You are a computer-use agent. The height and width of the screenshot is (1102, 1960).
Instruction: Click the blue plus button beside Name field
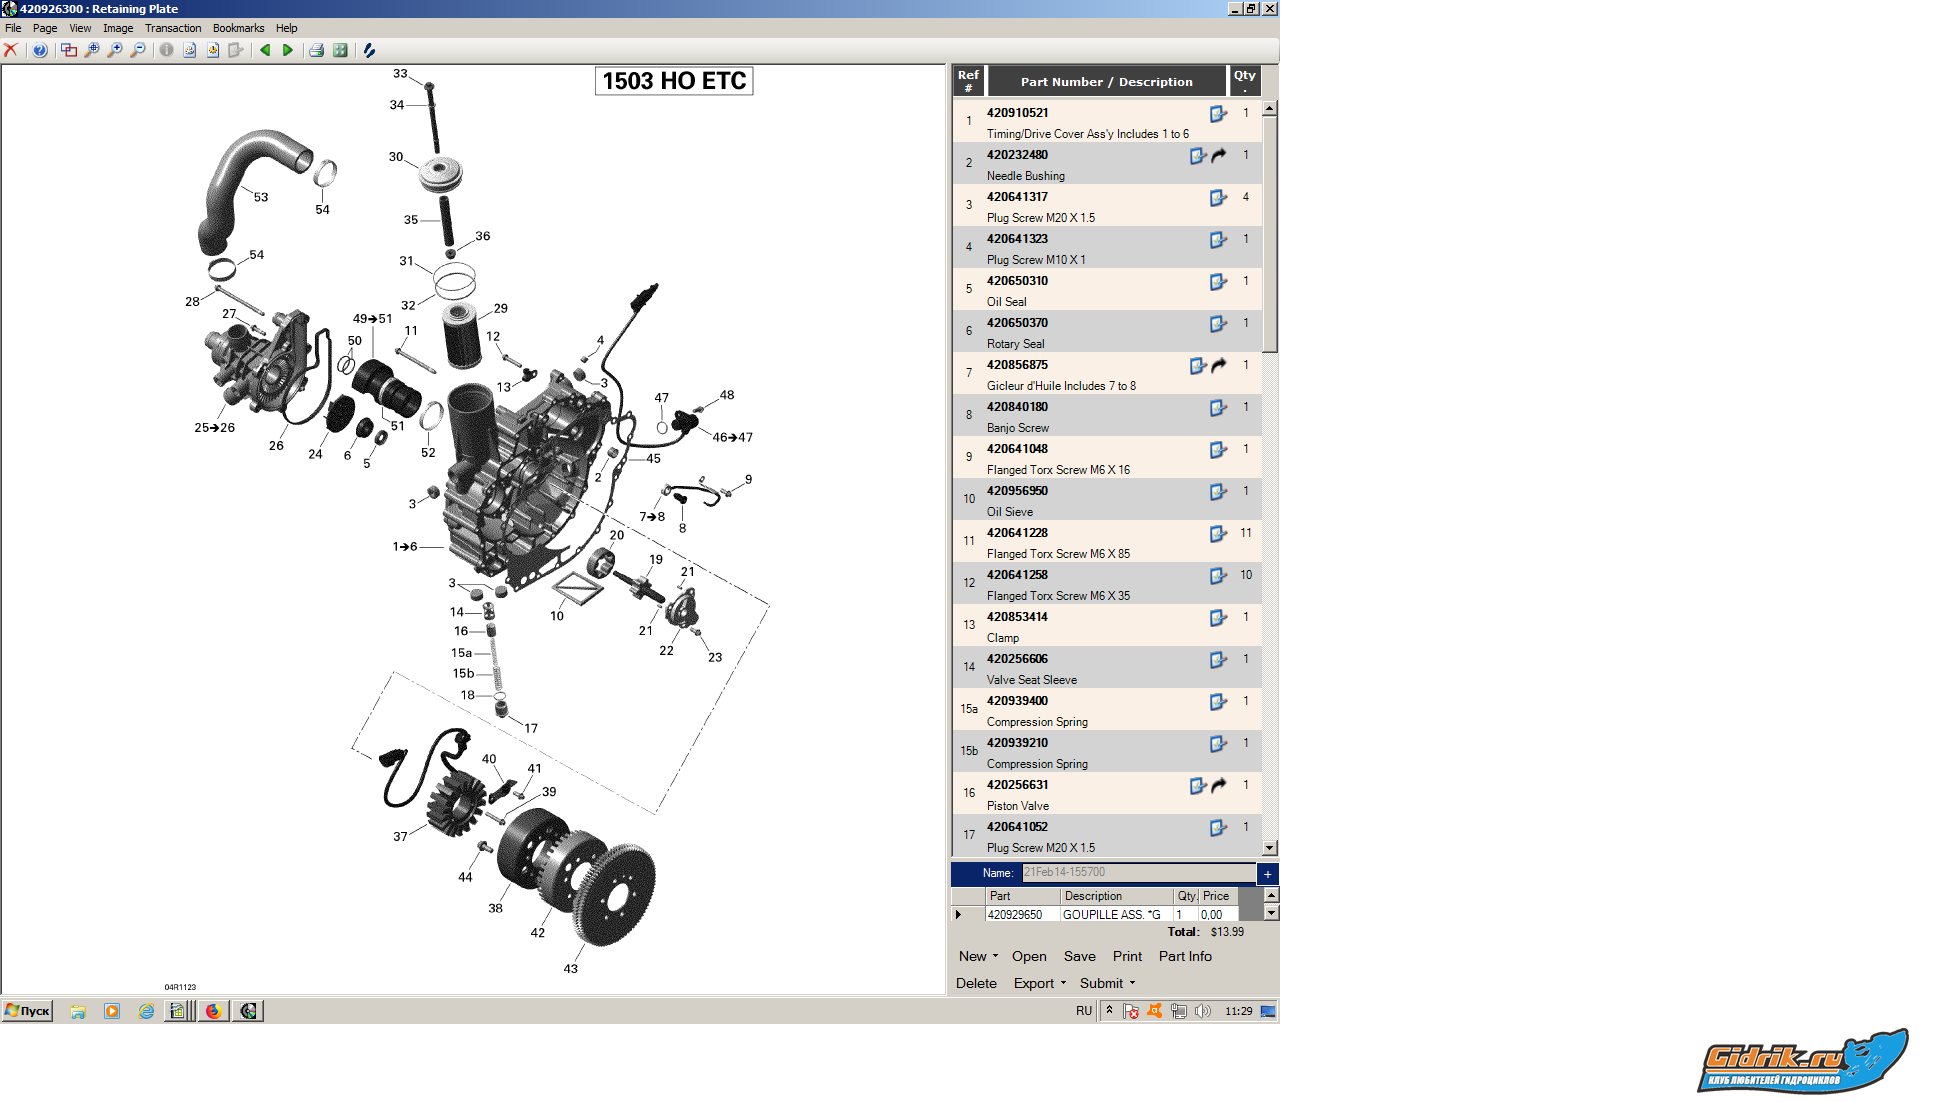pos(1268,873)
